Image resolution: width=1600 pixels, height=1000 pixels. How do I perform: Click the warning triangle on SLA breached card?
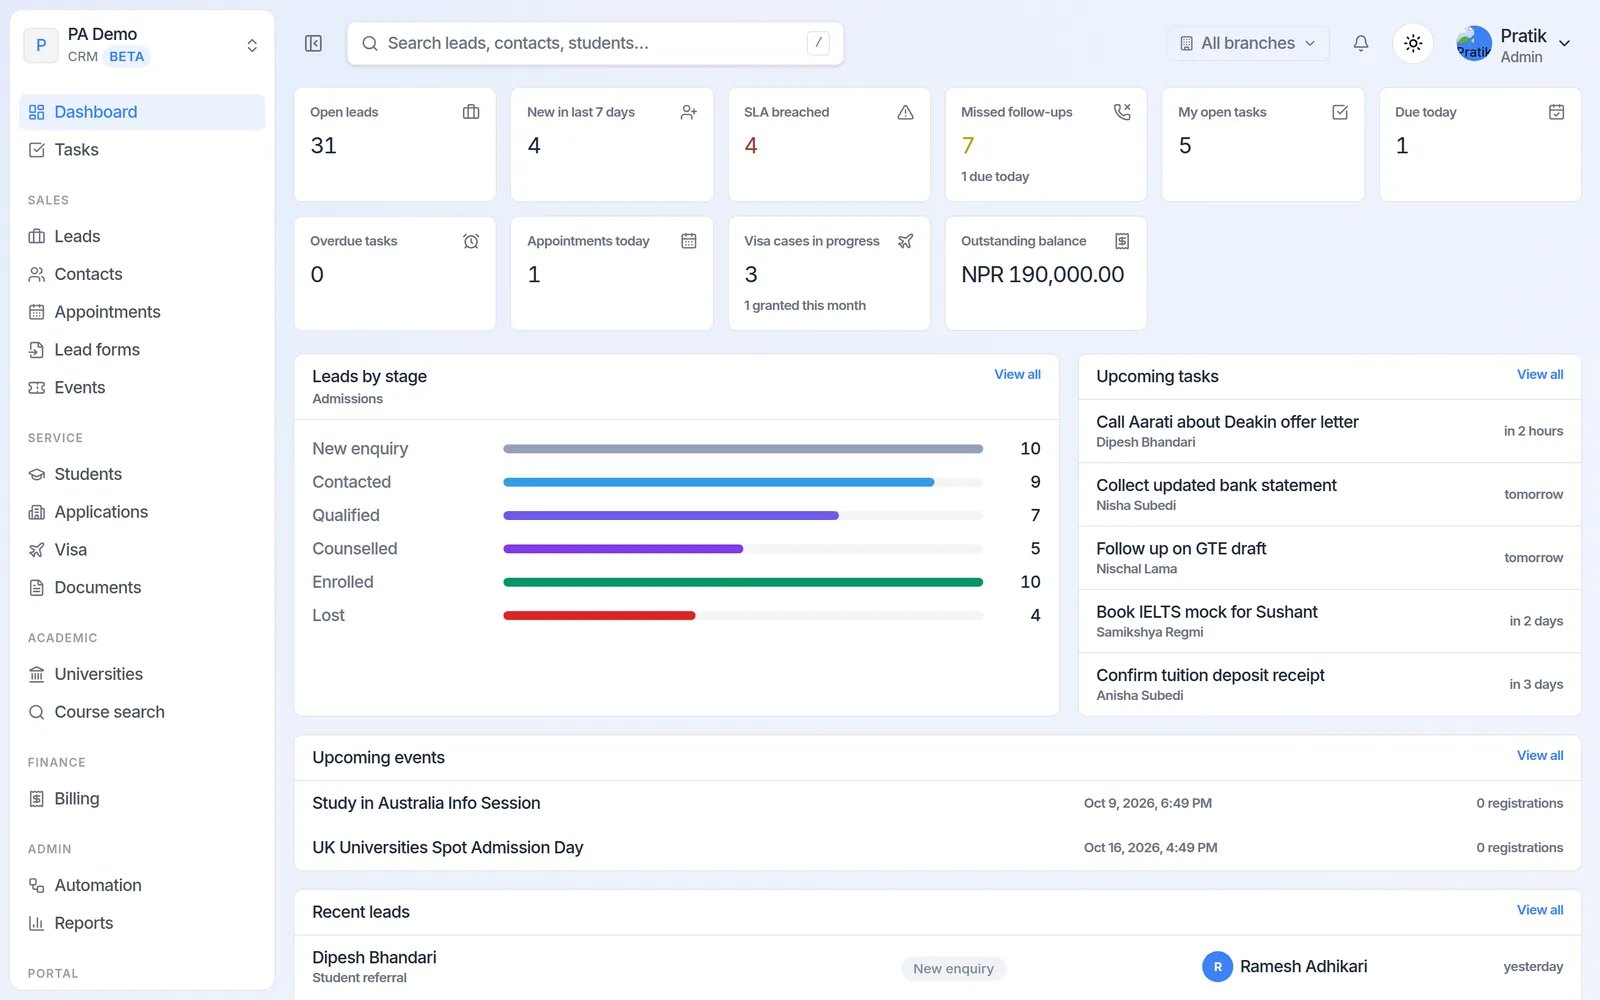click(x=905, y=112)
